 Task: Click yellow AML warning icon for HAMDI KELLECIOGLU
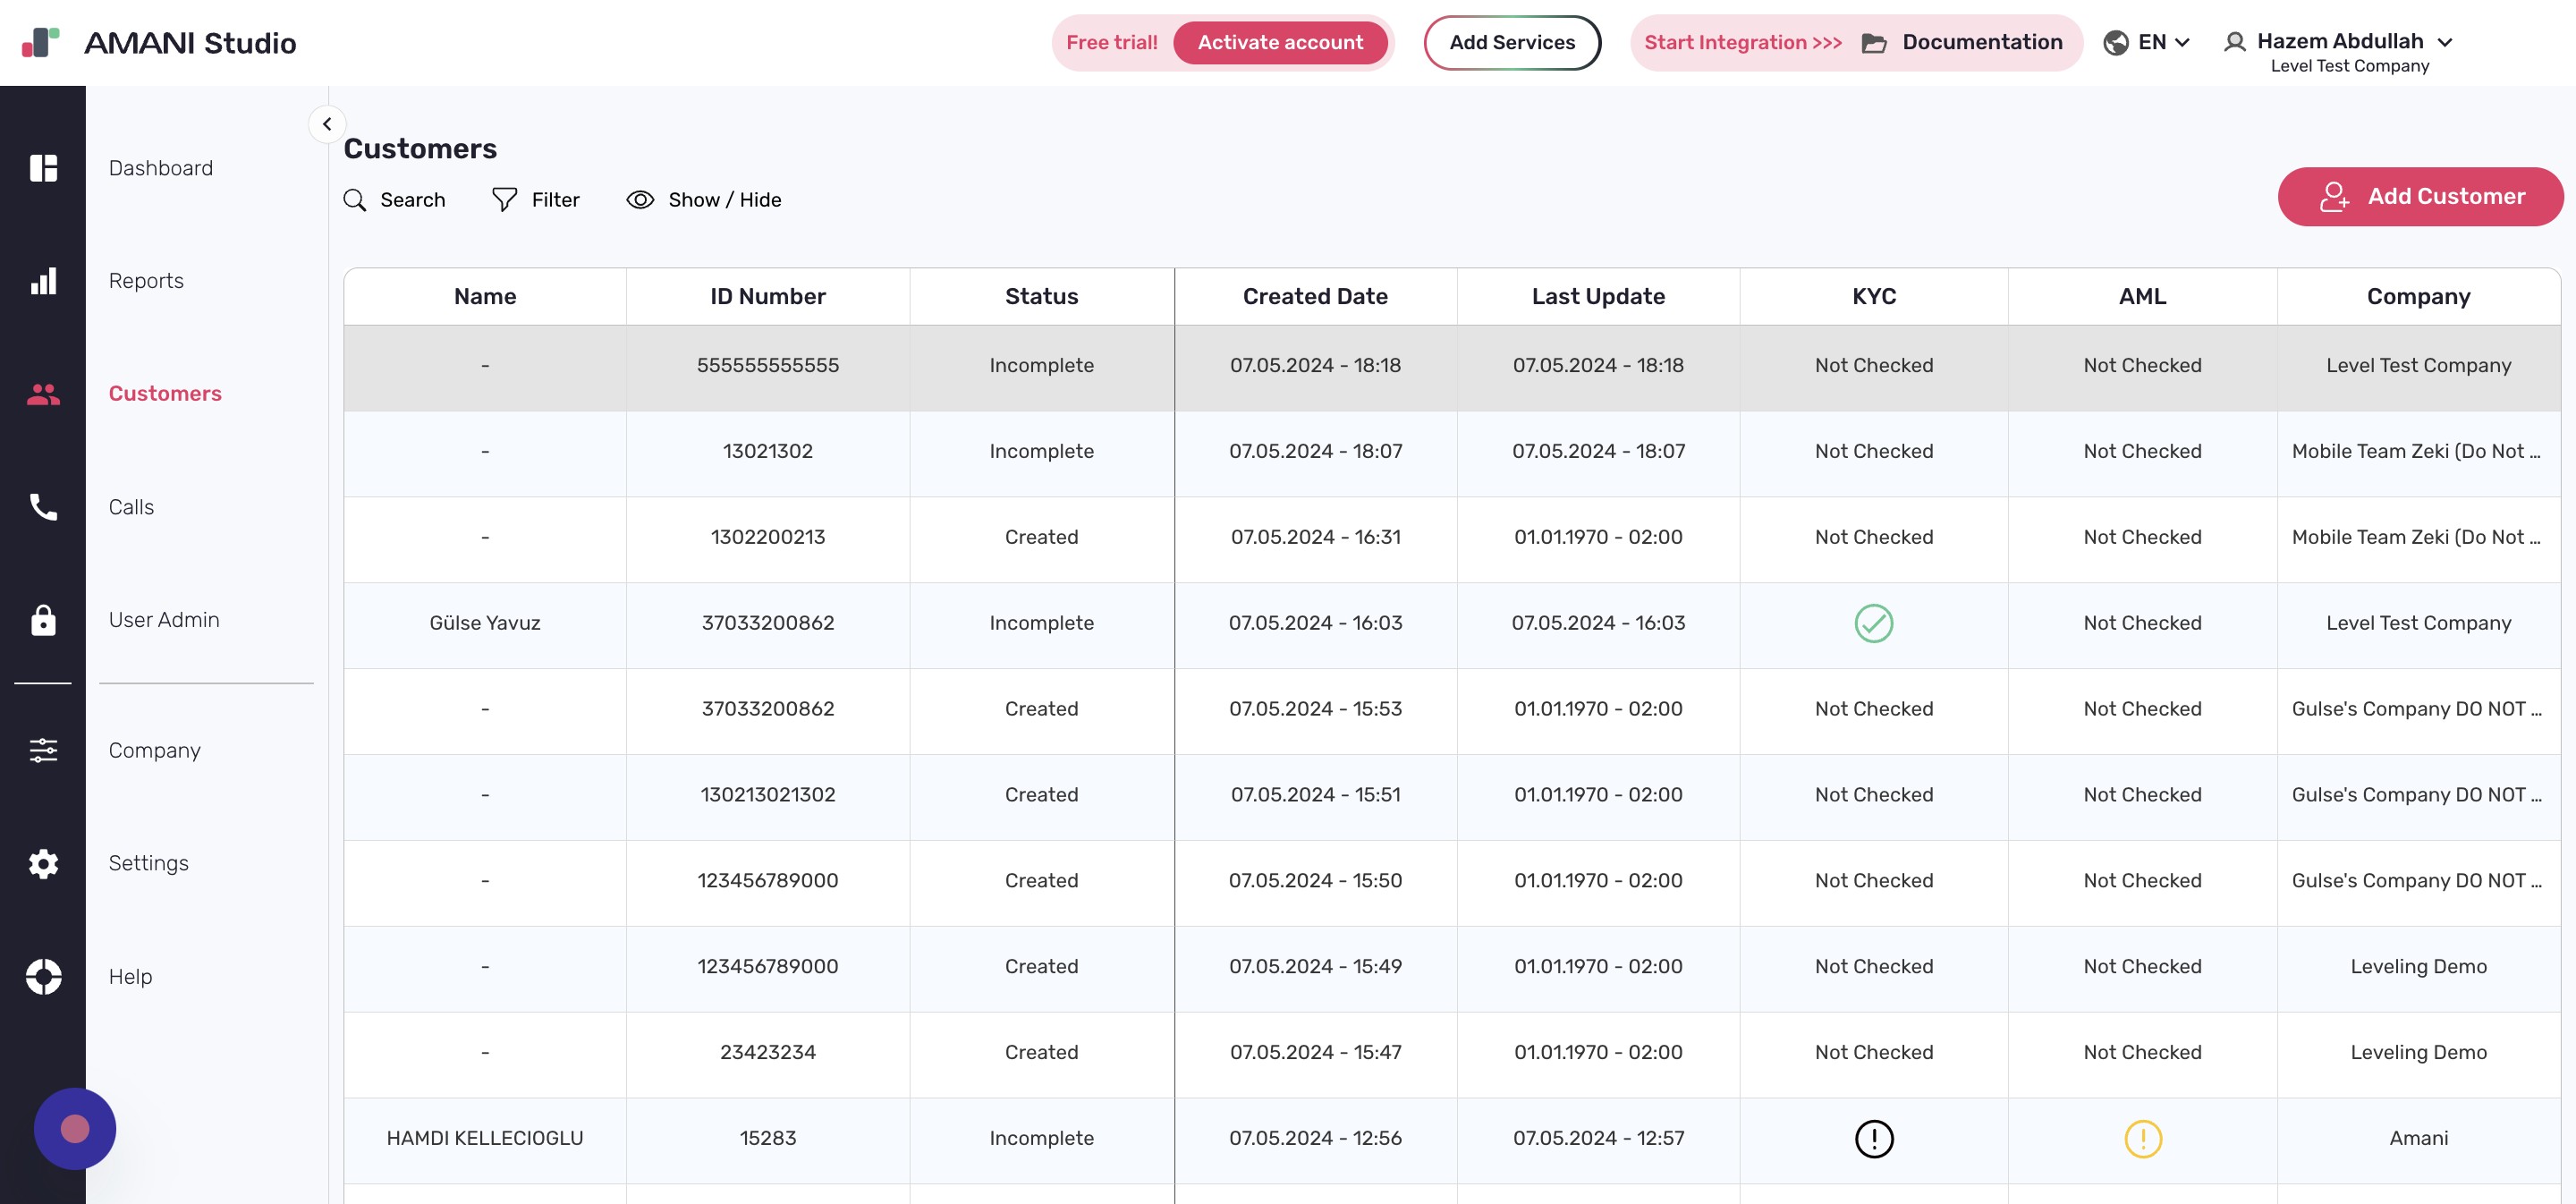pyautogui.click(x=2142, y=1138)
